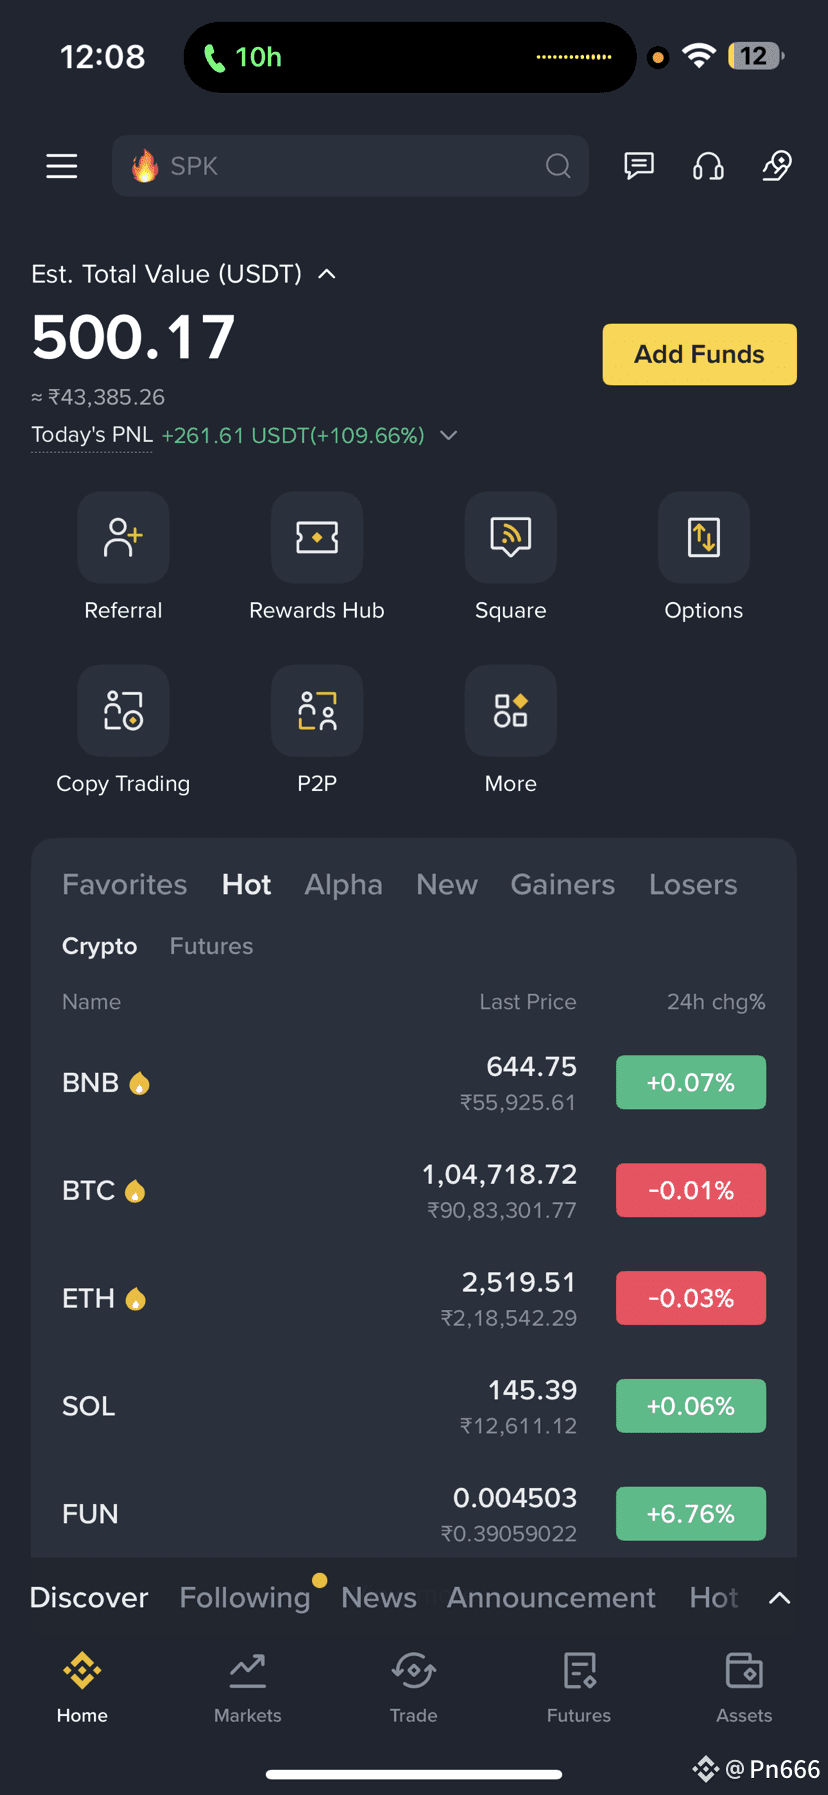The height and width of the screenshot is (1795, 828).
Task: Expand Today's PNL dropdown chevron
Action: [449, 435]
